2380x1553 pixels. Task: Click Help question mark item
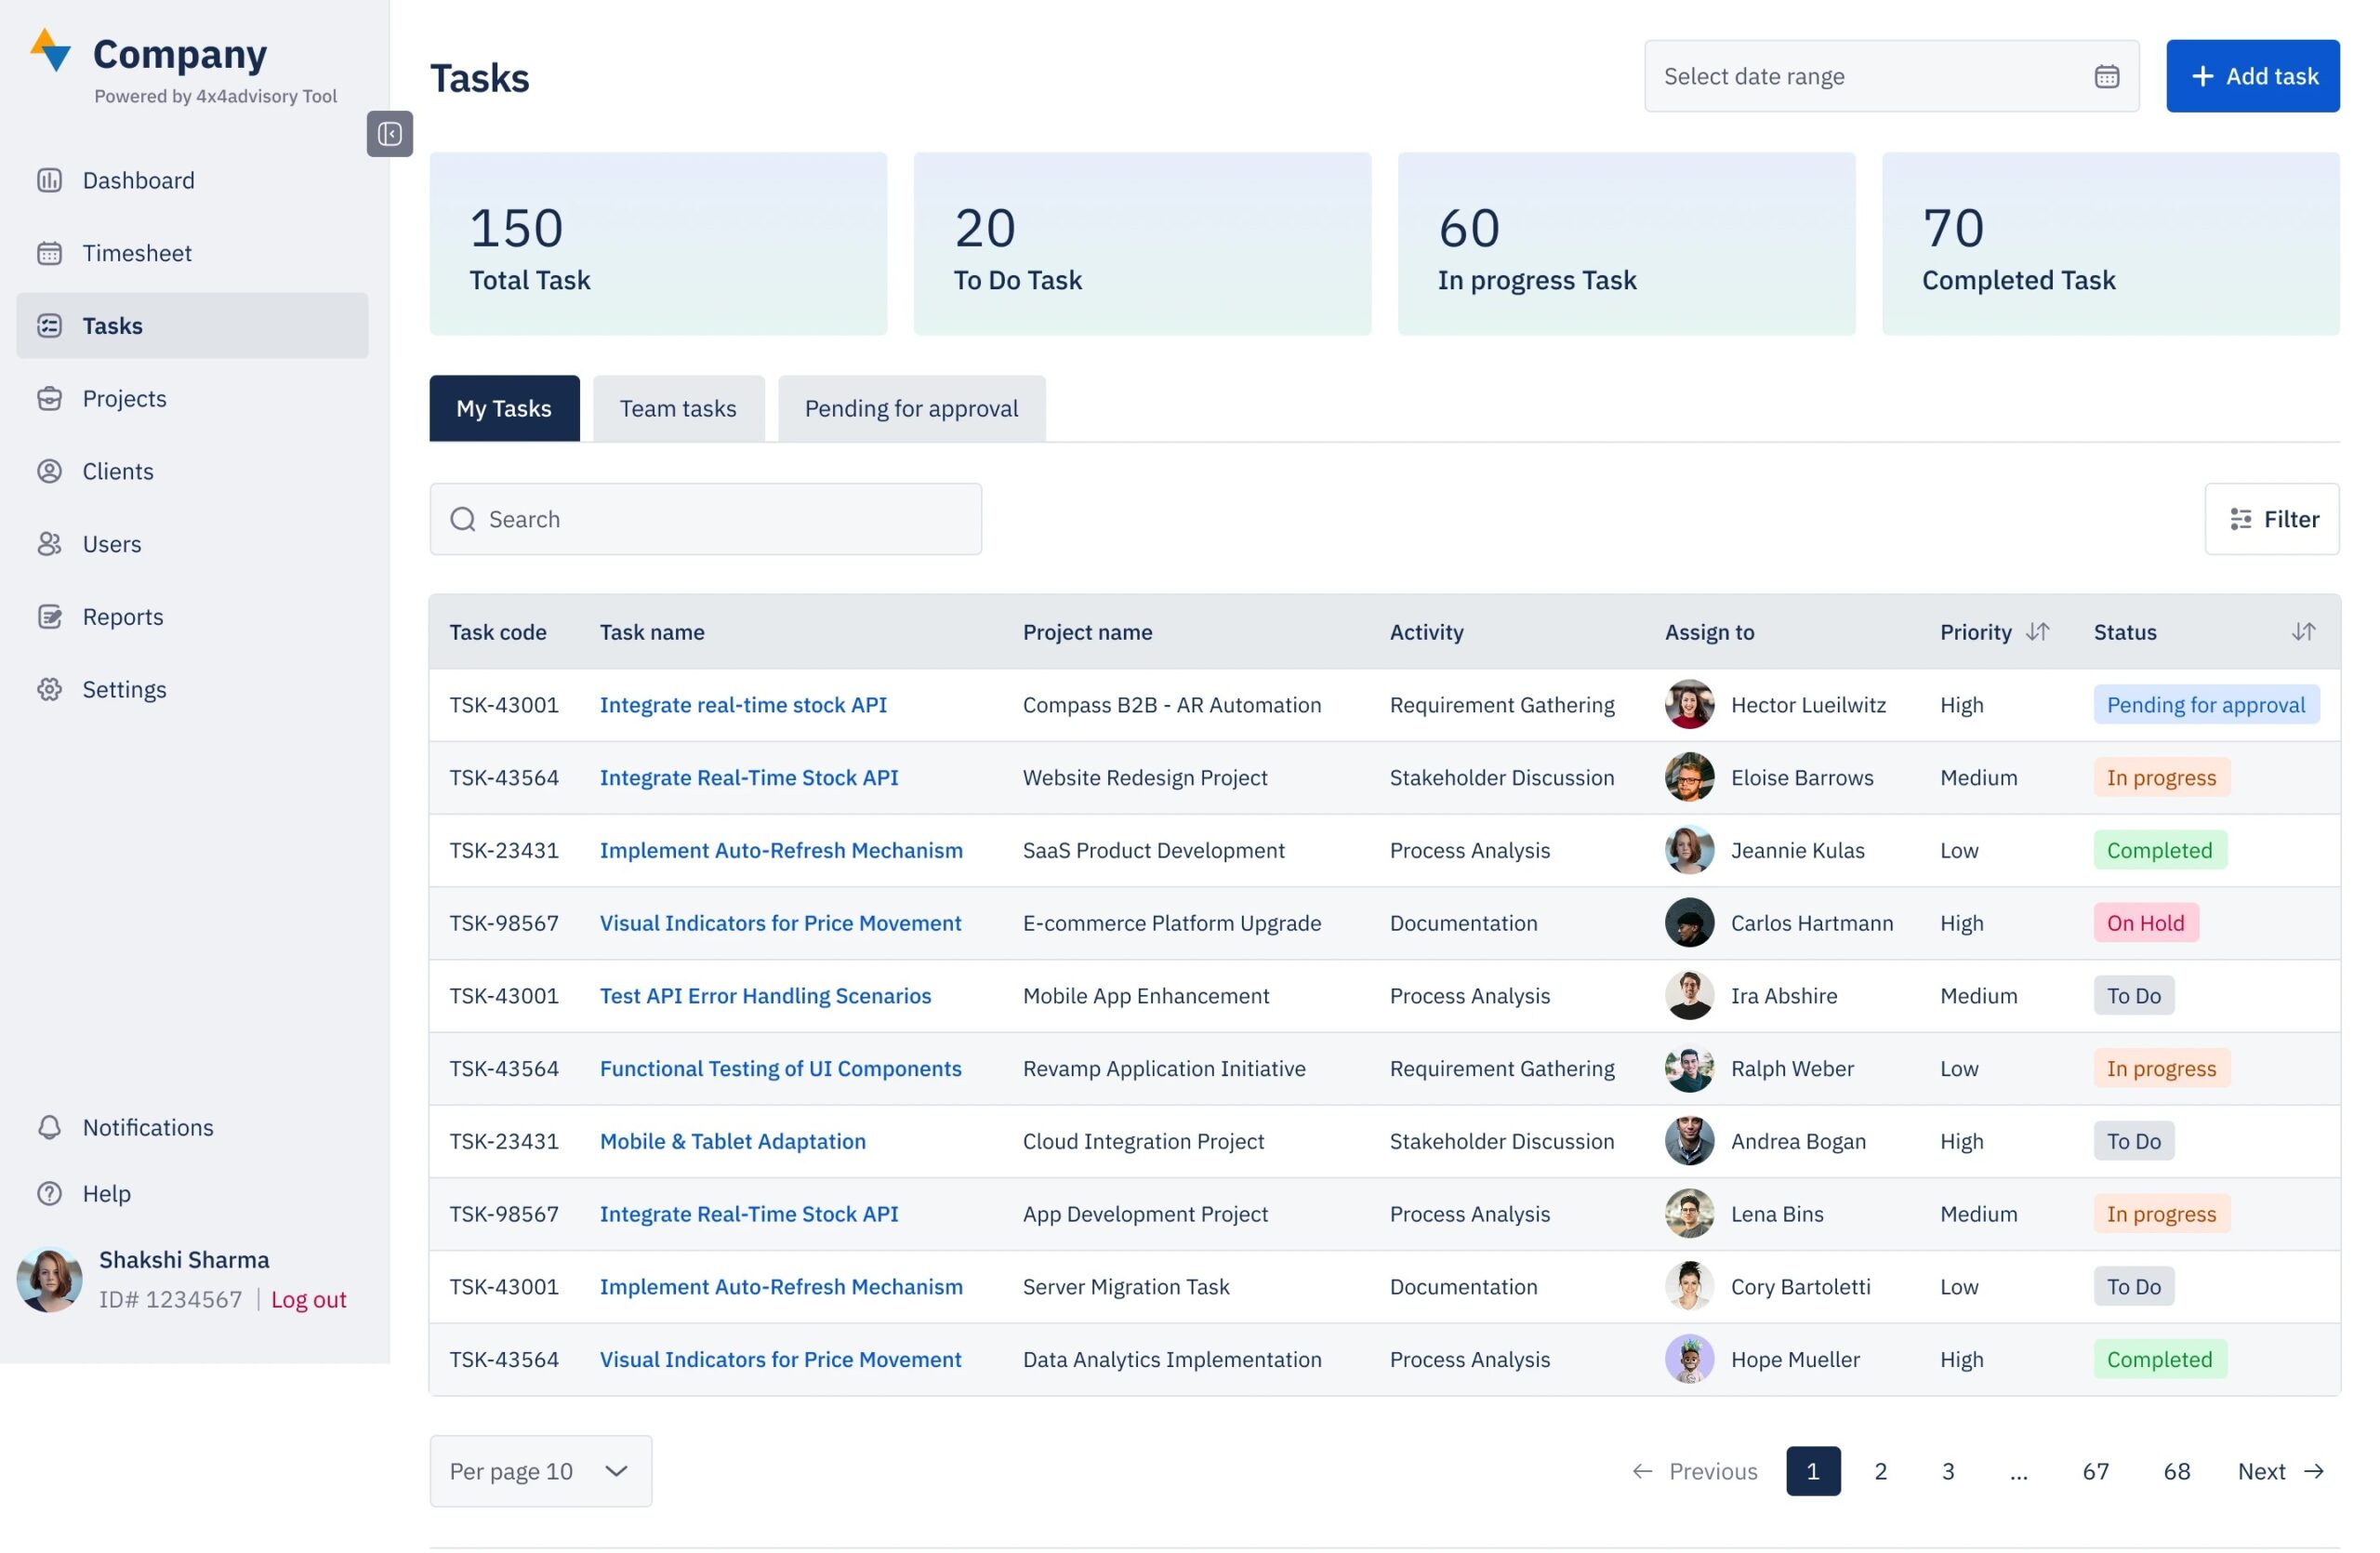click(x=106, y=1194)
